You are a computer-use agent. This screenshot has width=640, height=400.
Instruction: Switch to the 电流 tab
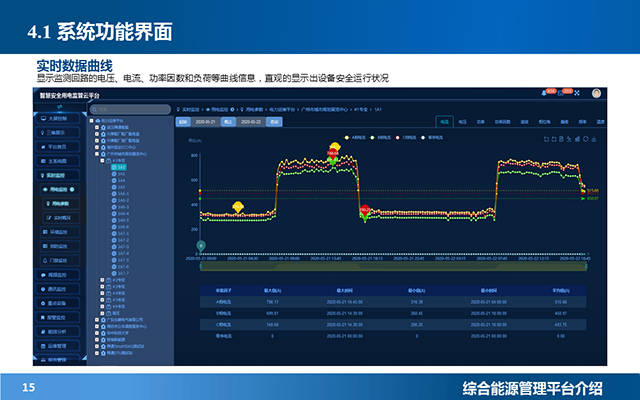[444, 122]
